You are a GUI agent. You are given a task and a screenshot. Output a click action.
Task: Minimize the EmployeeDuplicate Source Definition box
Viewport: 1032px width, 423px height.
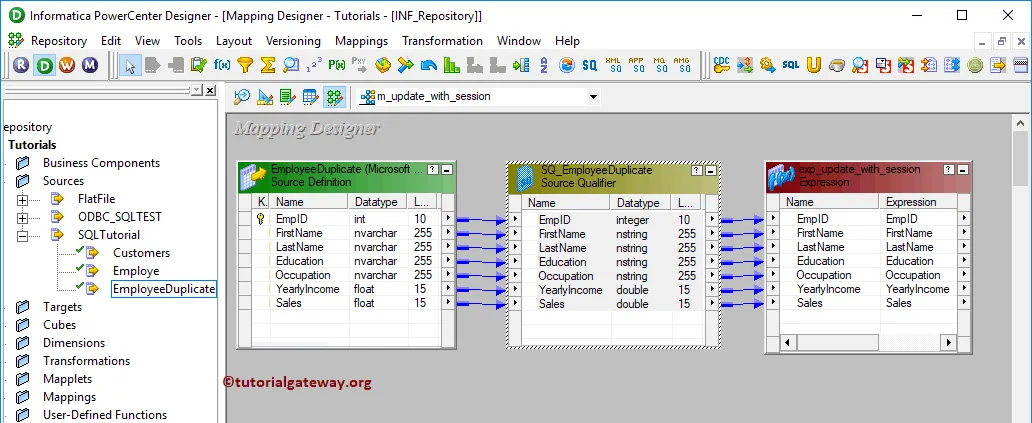[x=448, y=169]
